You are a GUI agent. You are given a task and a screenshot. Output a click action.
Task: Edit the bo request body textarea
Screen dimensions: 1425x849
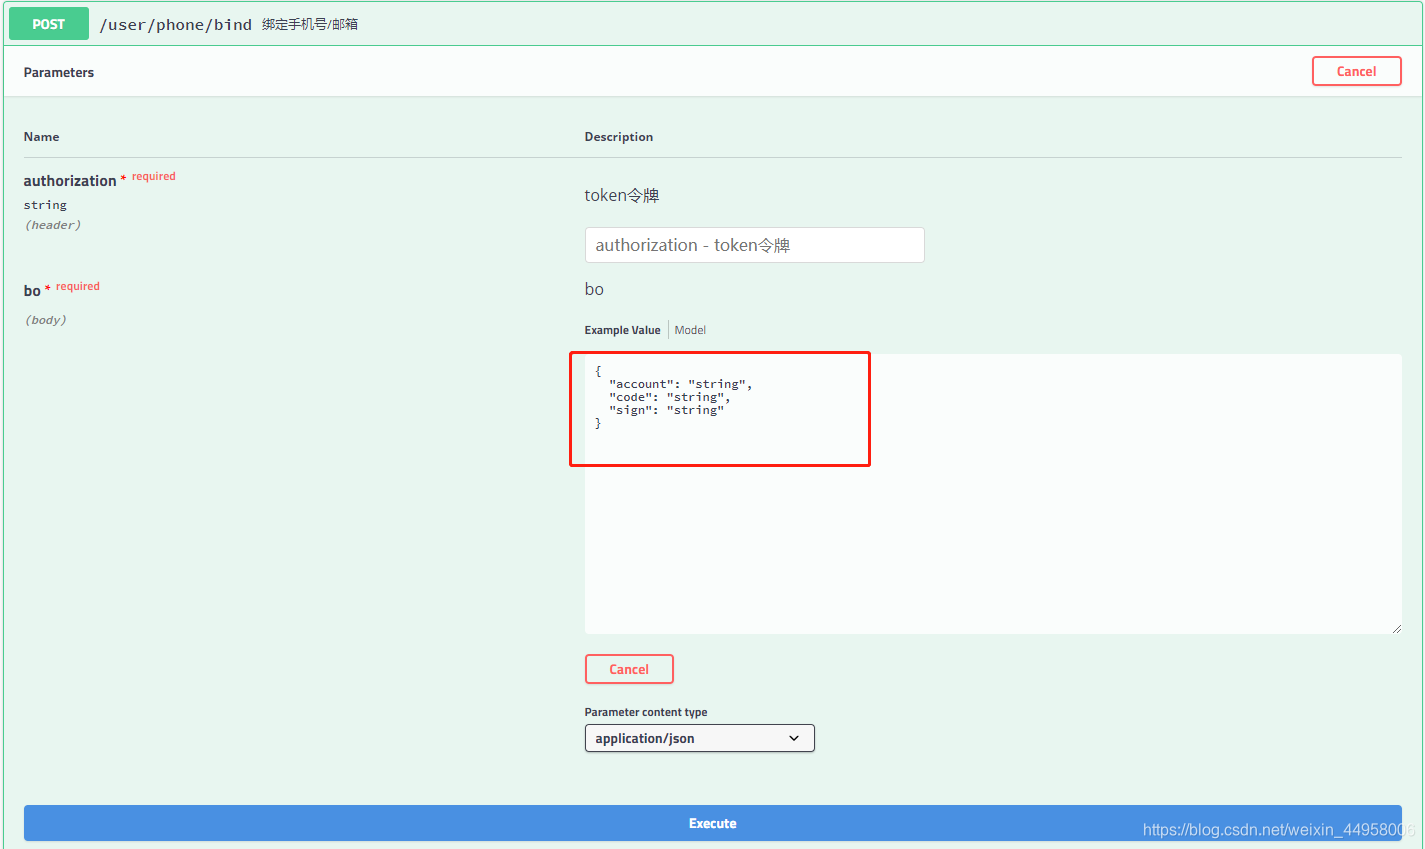point(993,494)
